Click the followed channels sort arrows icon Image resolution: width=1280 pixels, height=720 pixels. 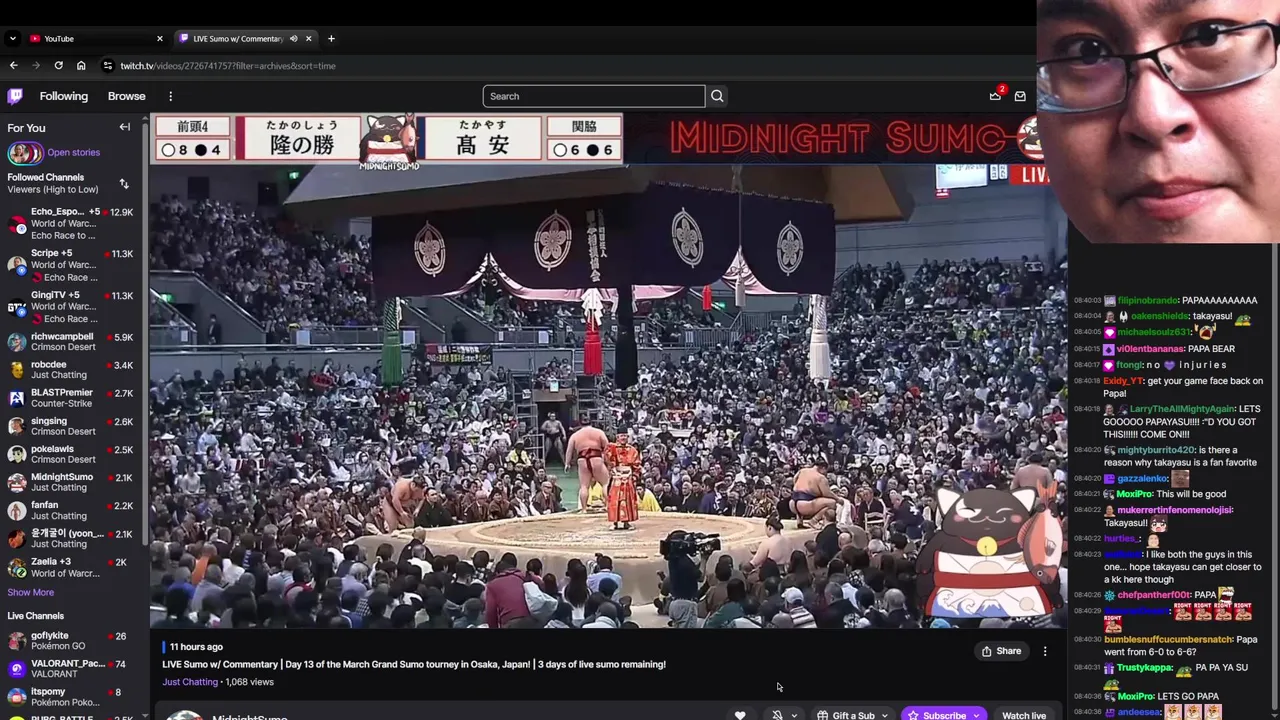[124, 184]
